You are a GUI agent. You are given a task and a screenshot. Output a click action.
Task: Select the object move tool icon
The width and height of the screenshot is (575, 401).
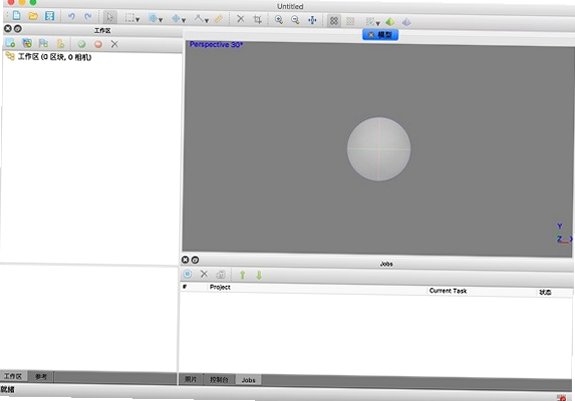[x=176, y=18]
